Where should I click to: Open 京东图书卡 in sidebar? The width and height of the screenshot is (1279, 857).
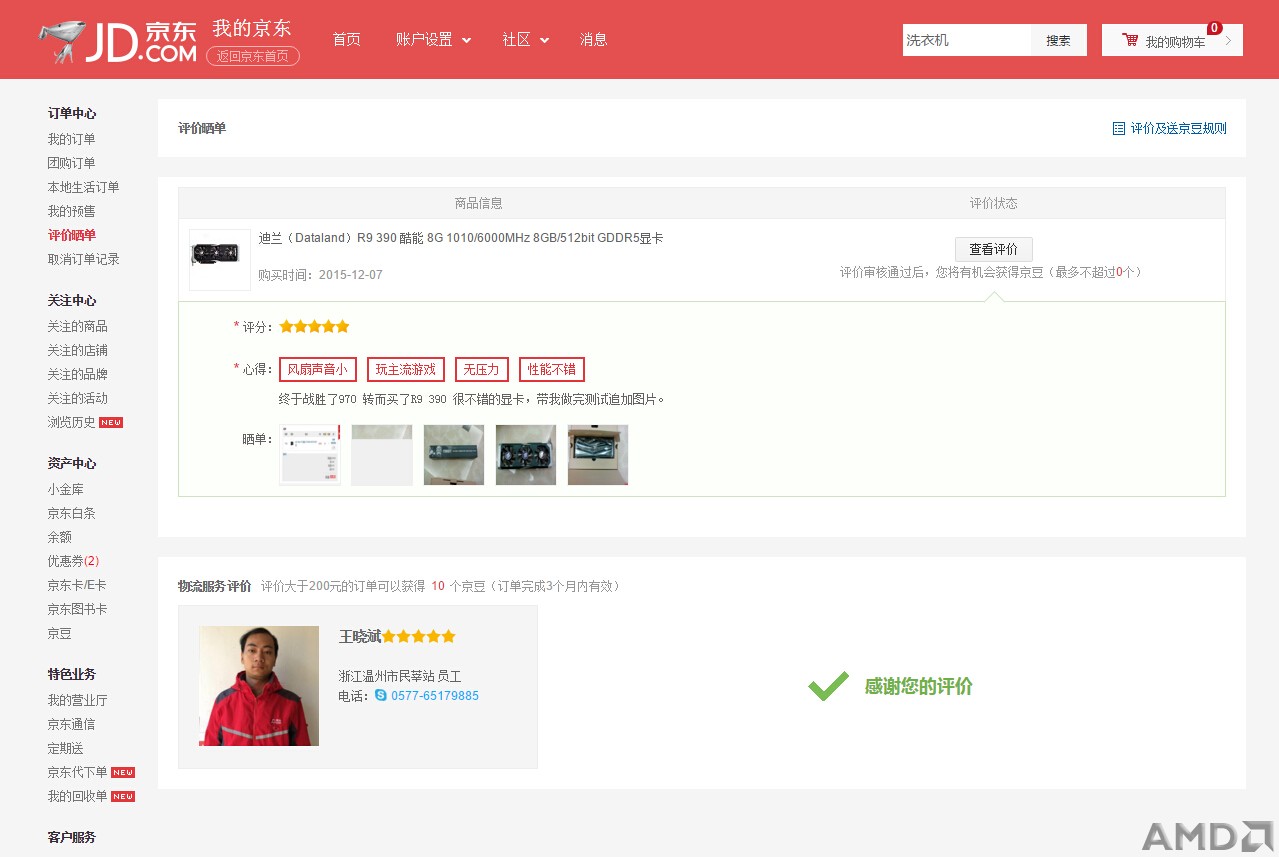point(77,609)
